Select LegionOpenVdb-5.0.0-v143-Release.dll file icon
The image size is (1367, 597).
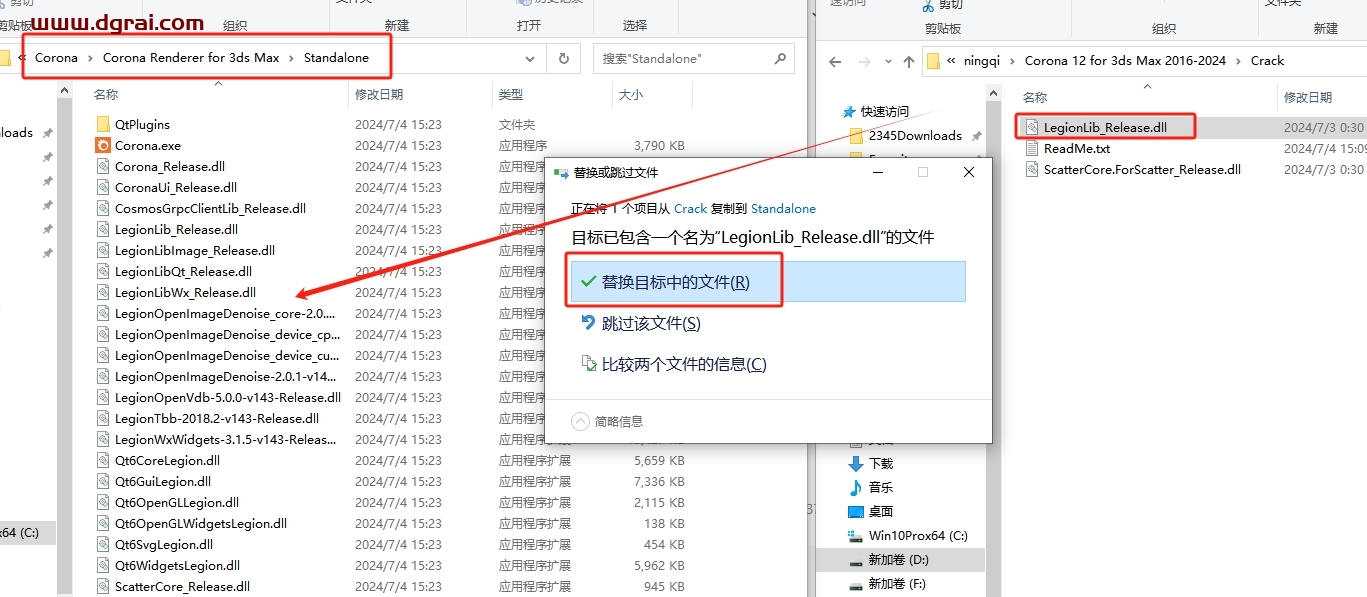(x=103, y=398)
